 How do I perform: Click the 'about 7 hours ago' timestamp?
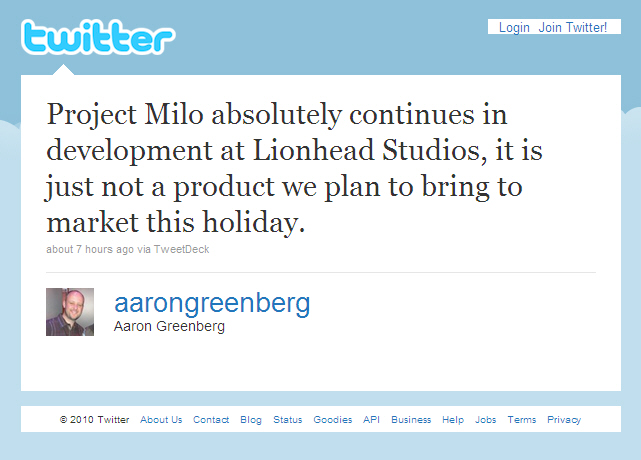coord(88,249)
